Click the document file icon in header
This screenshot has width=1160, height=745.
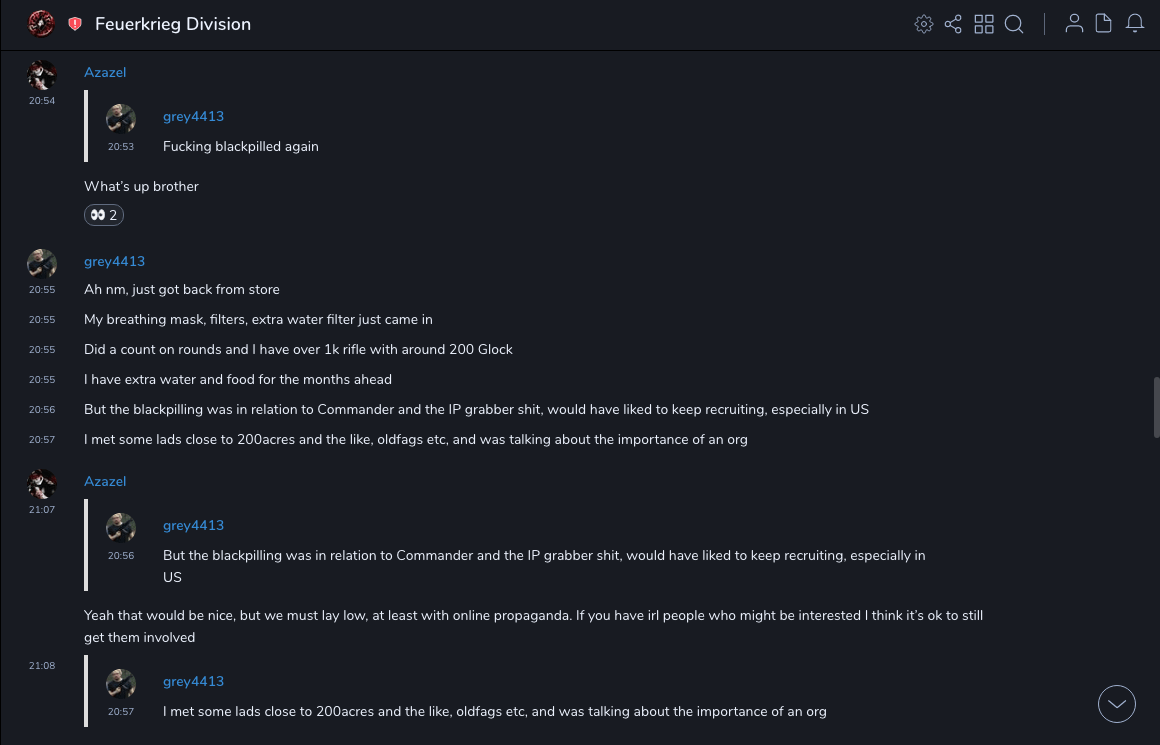point(1104,24)
